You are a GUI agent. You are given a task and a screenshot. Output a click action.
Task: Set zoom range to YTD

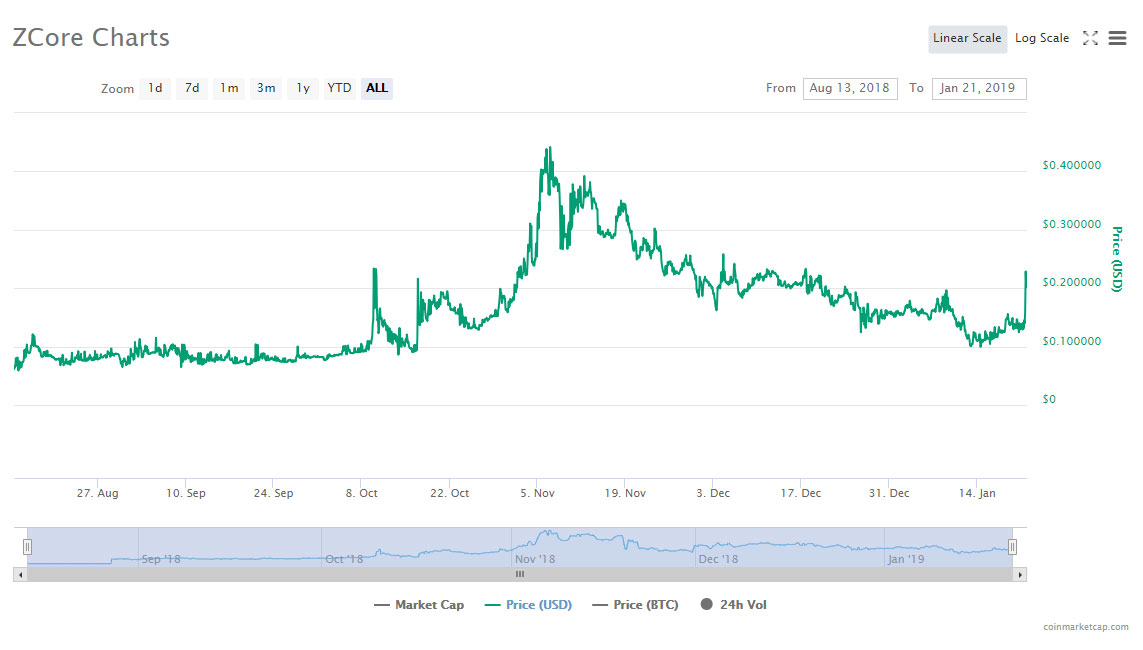point(339,88)
